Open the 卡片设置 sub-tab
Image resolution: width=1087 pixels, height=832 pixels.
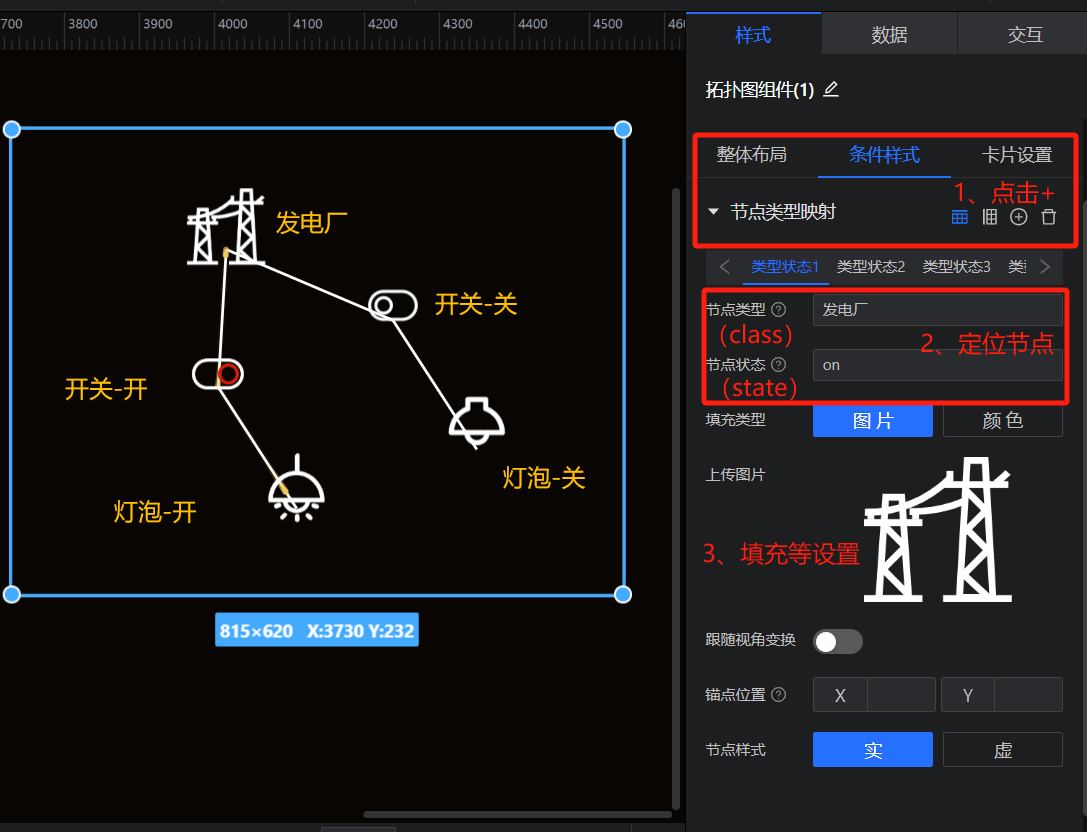(1017, 155)
